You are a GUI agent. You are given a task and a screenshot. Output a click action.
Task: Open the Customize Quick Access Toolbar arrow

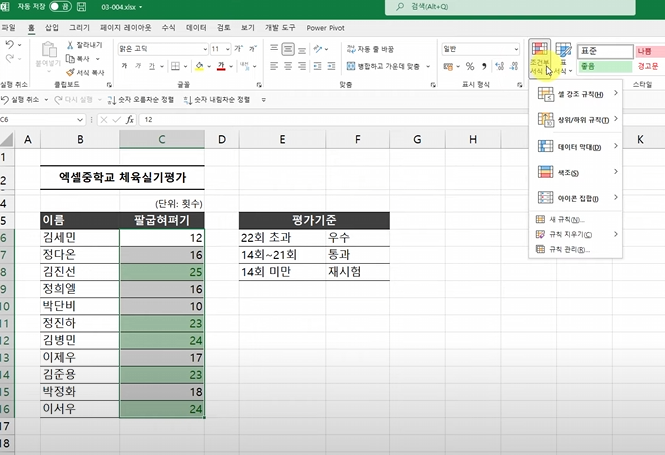[x=263, y=100]
